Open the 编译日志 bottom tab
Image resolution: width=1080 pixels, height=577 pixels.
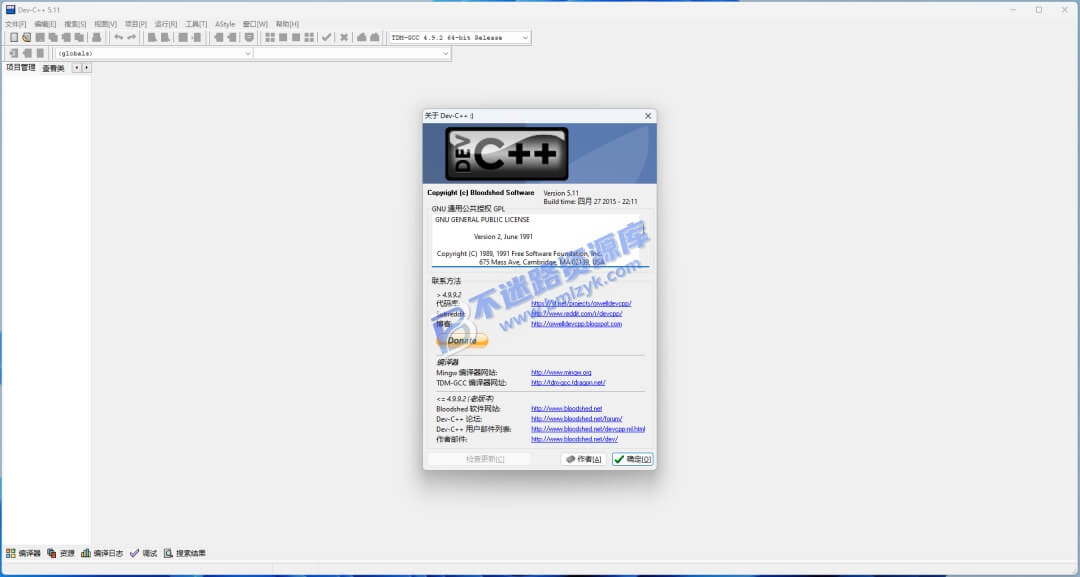click(102, 553)
